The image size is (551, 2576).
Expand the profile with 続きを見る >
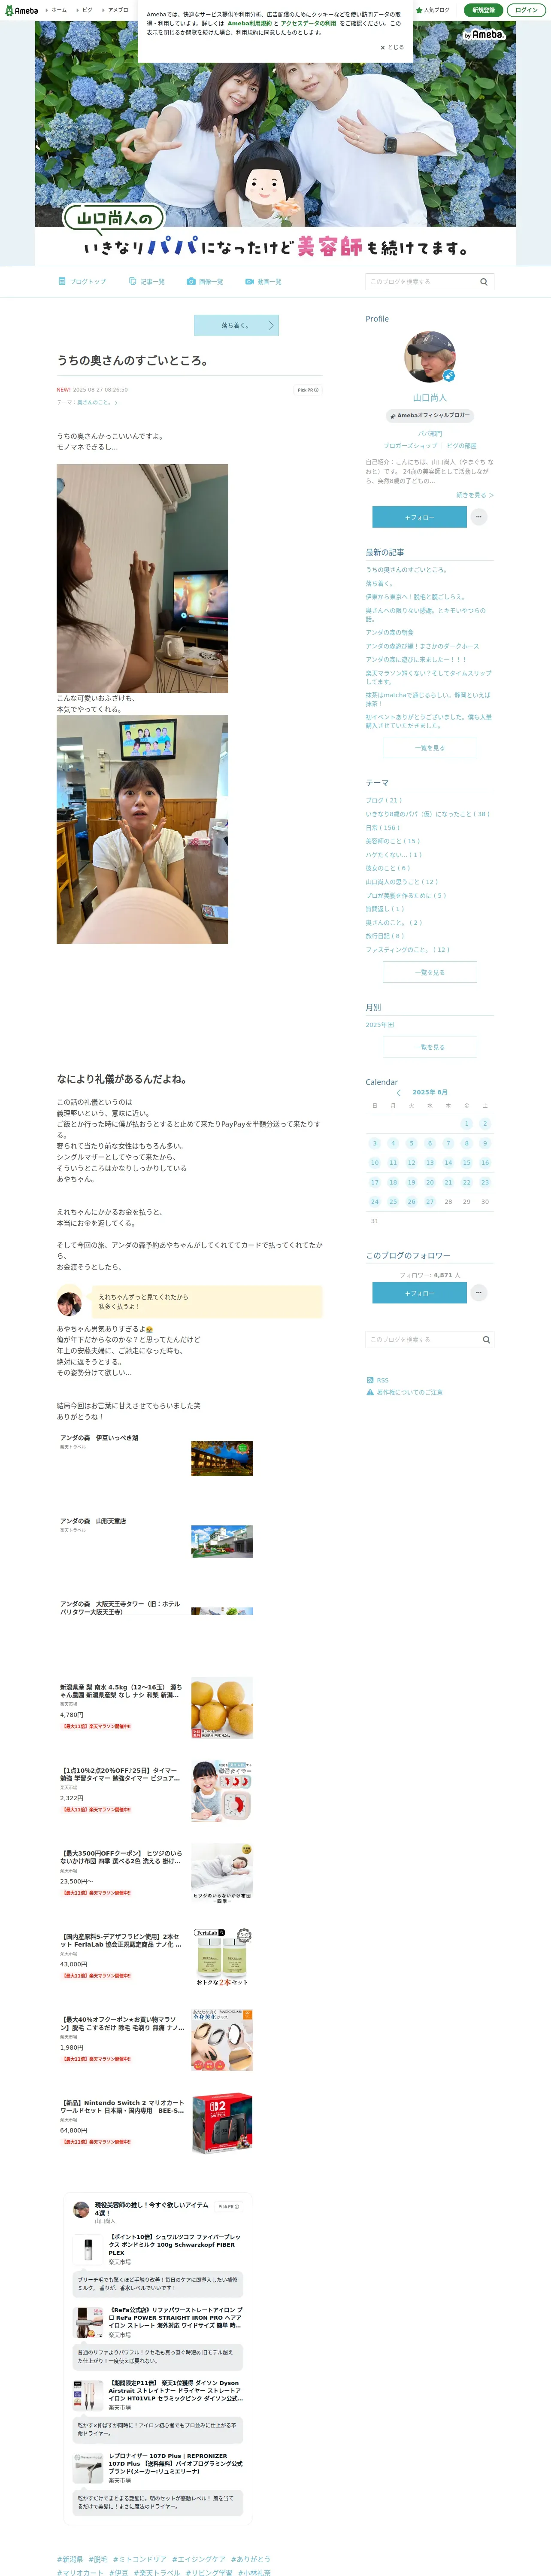475,495
